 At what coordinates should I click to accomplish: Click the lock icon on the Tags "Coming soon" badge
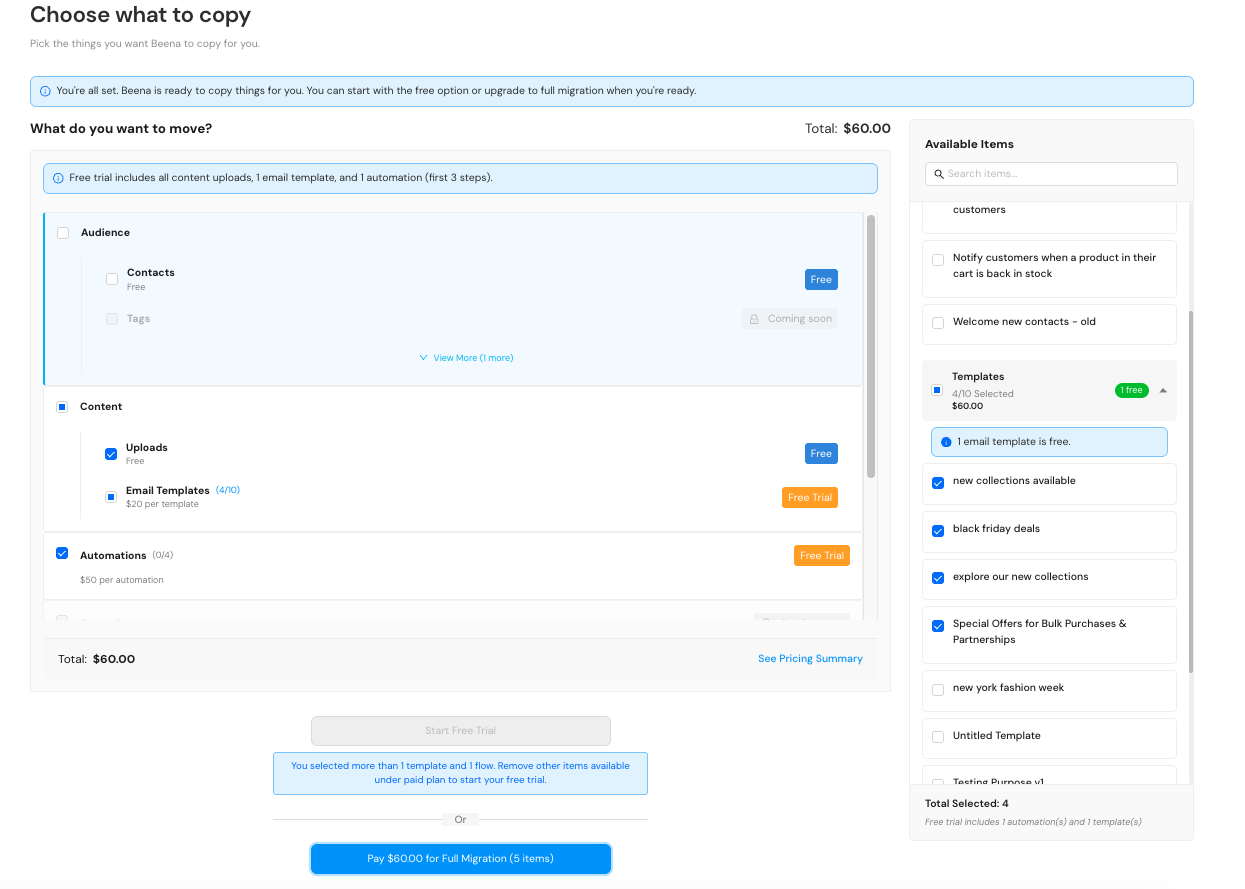click(755, 318)
